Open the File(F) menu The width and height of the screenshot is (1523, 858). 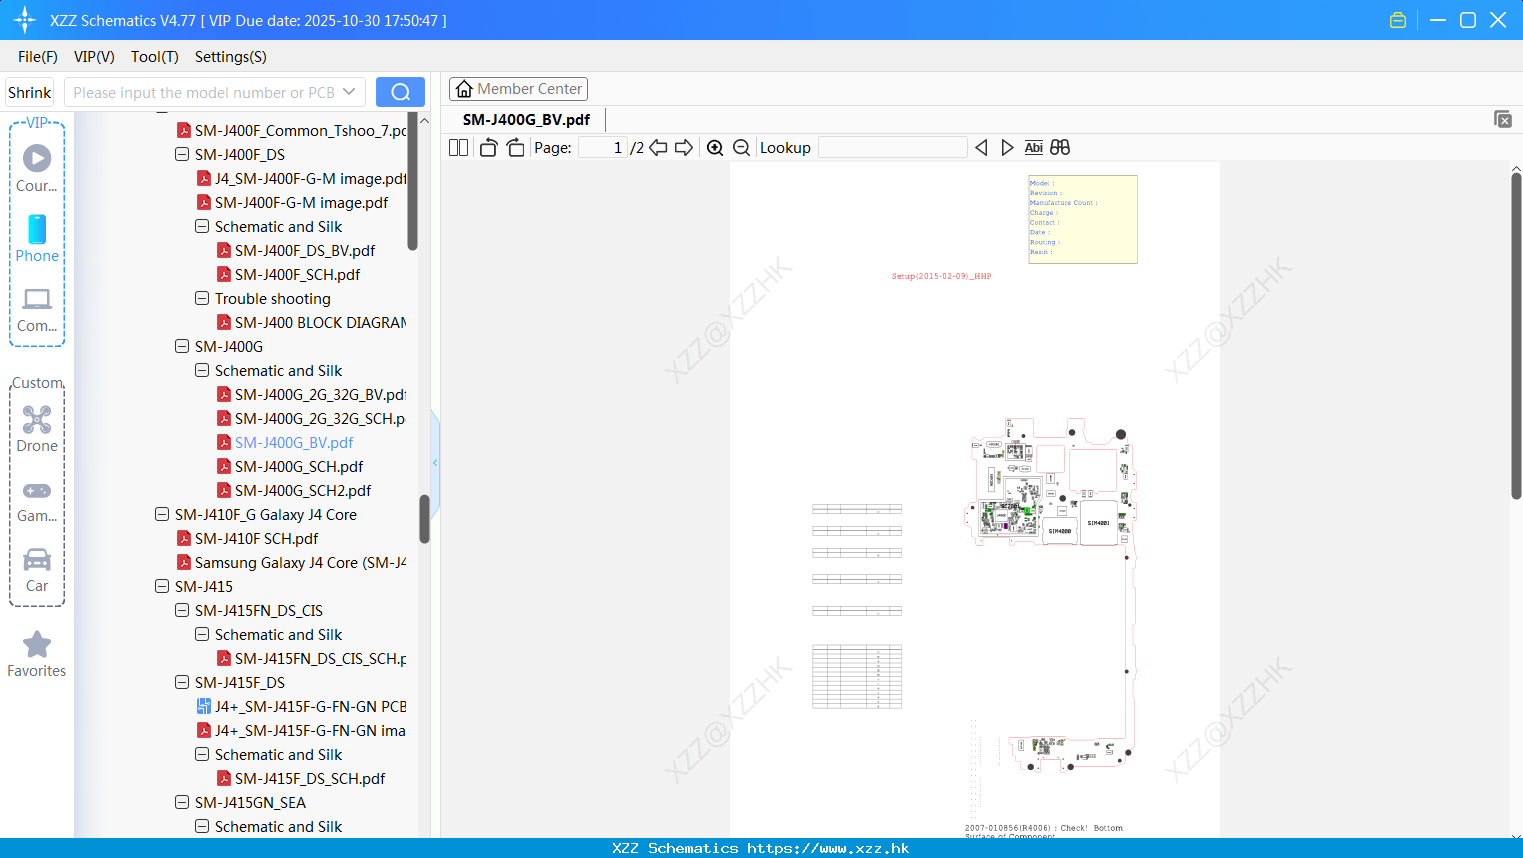[38, 57]
